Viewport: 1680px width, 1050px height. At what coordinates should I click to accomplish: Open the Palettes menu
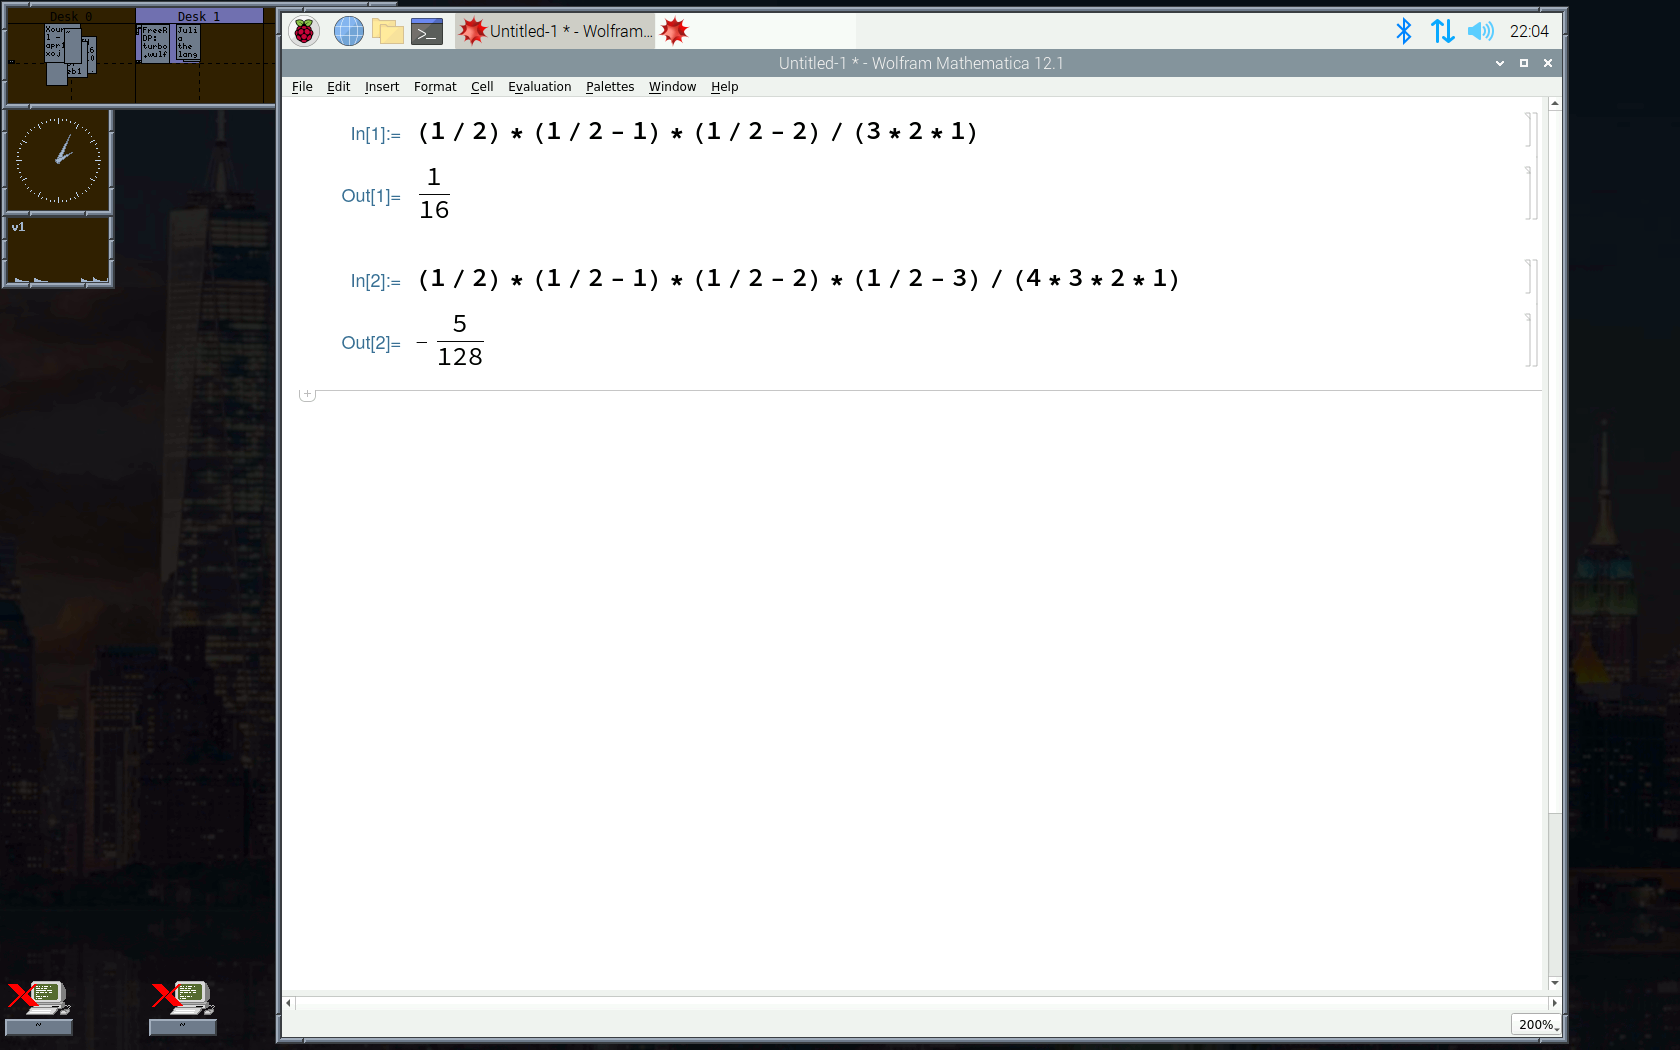tap(610, 87)
